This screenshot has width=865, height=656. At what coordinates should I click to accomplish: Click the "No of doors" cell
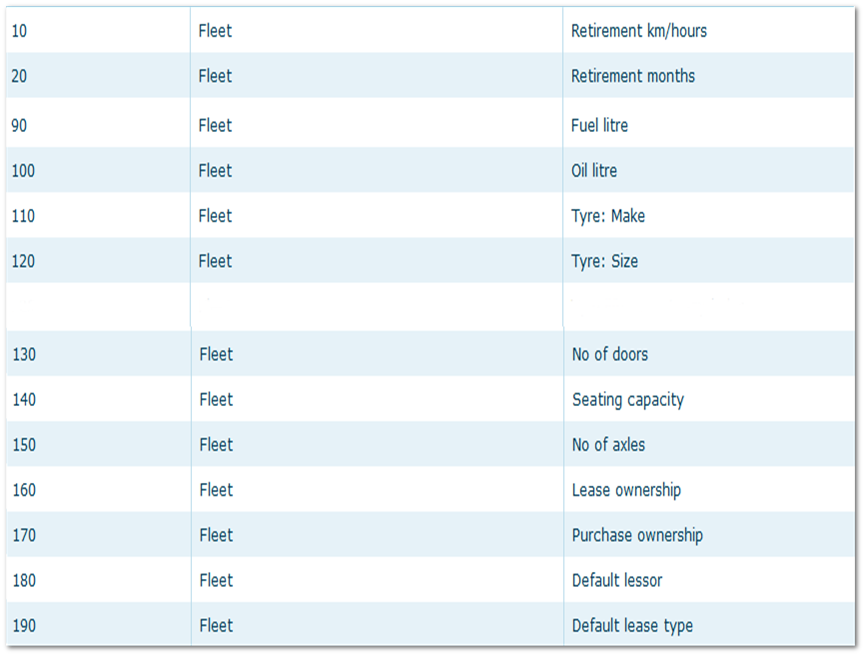click(x=609, y=354)
